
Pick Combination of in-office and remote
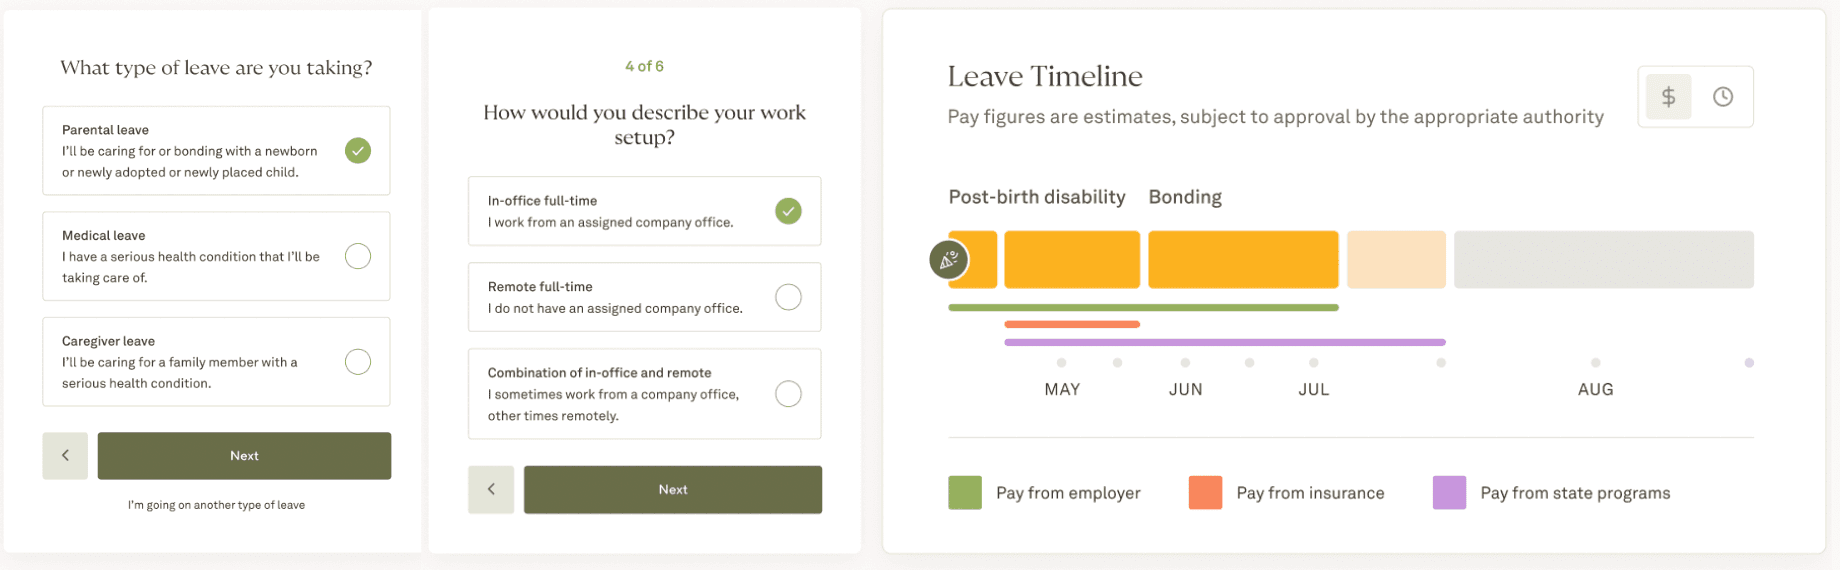point(788,394)
